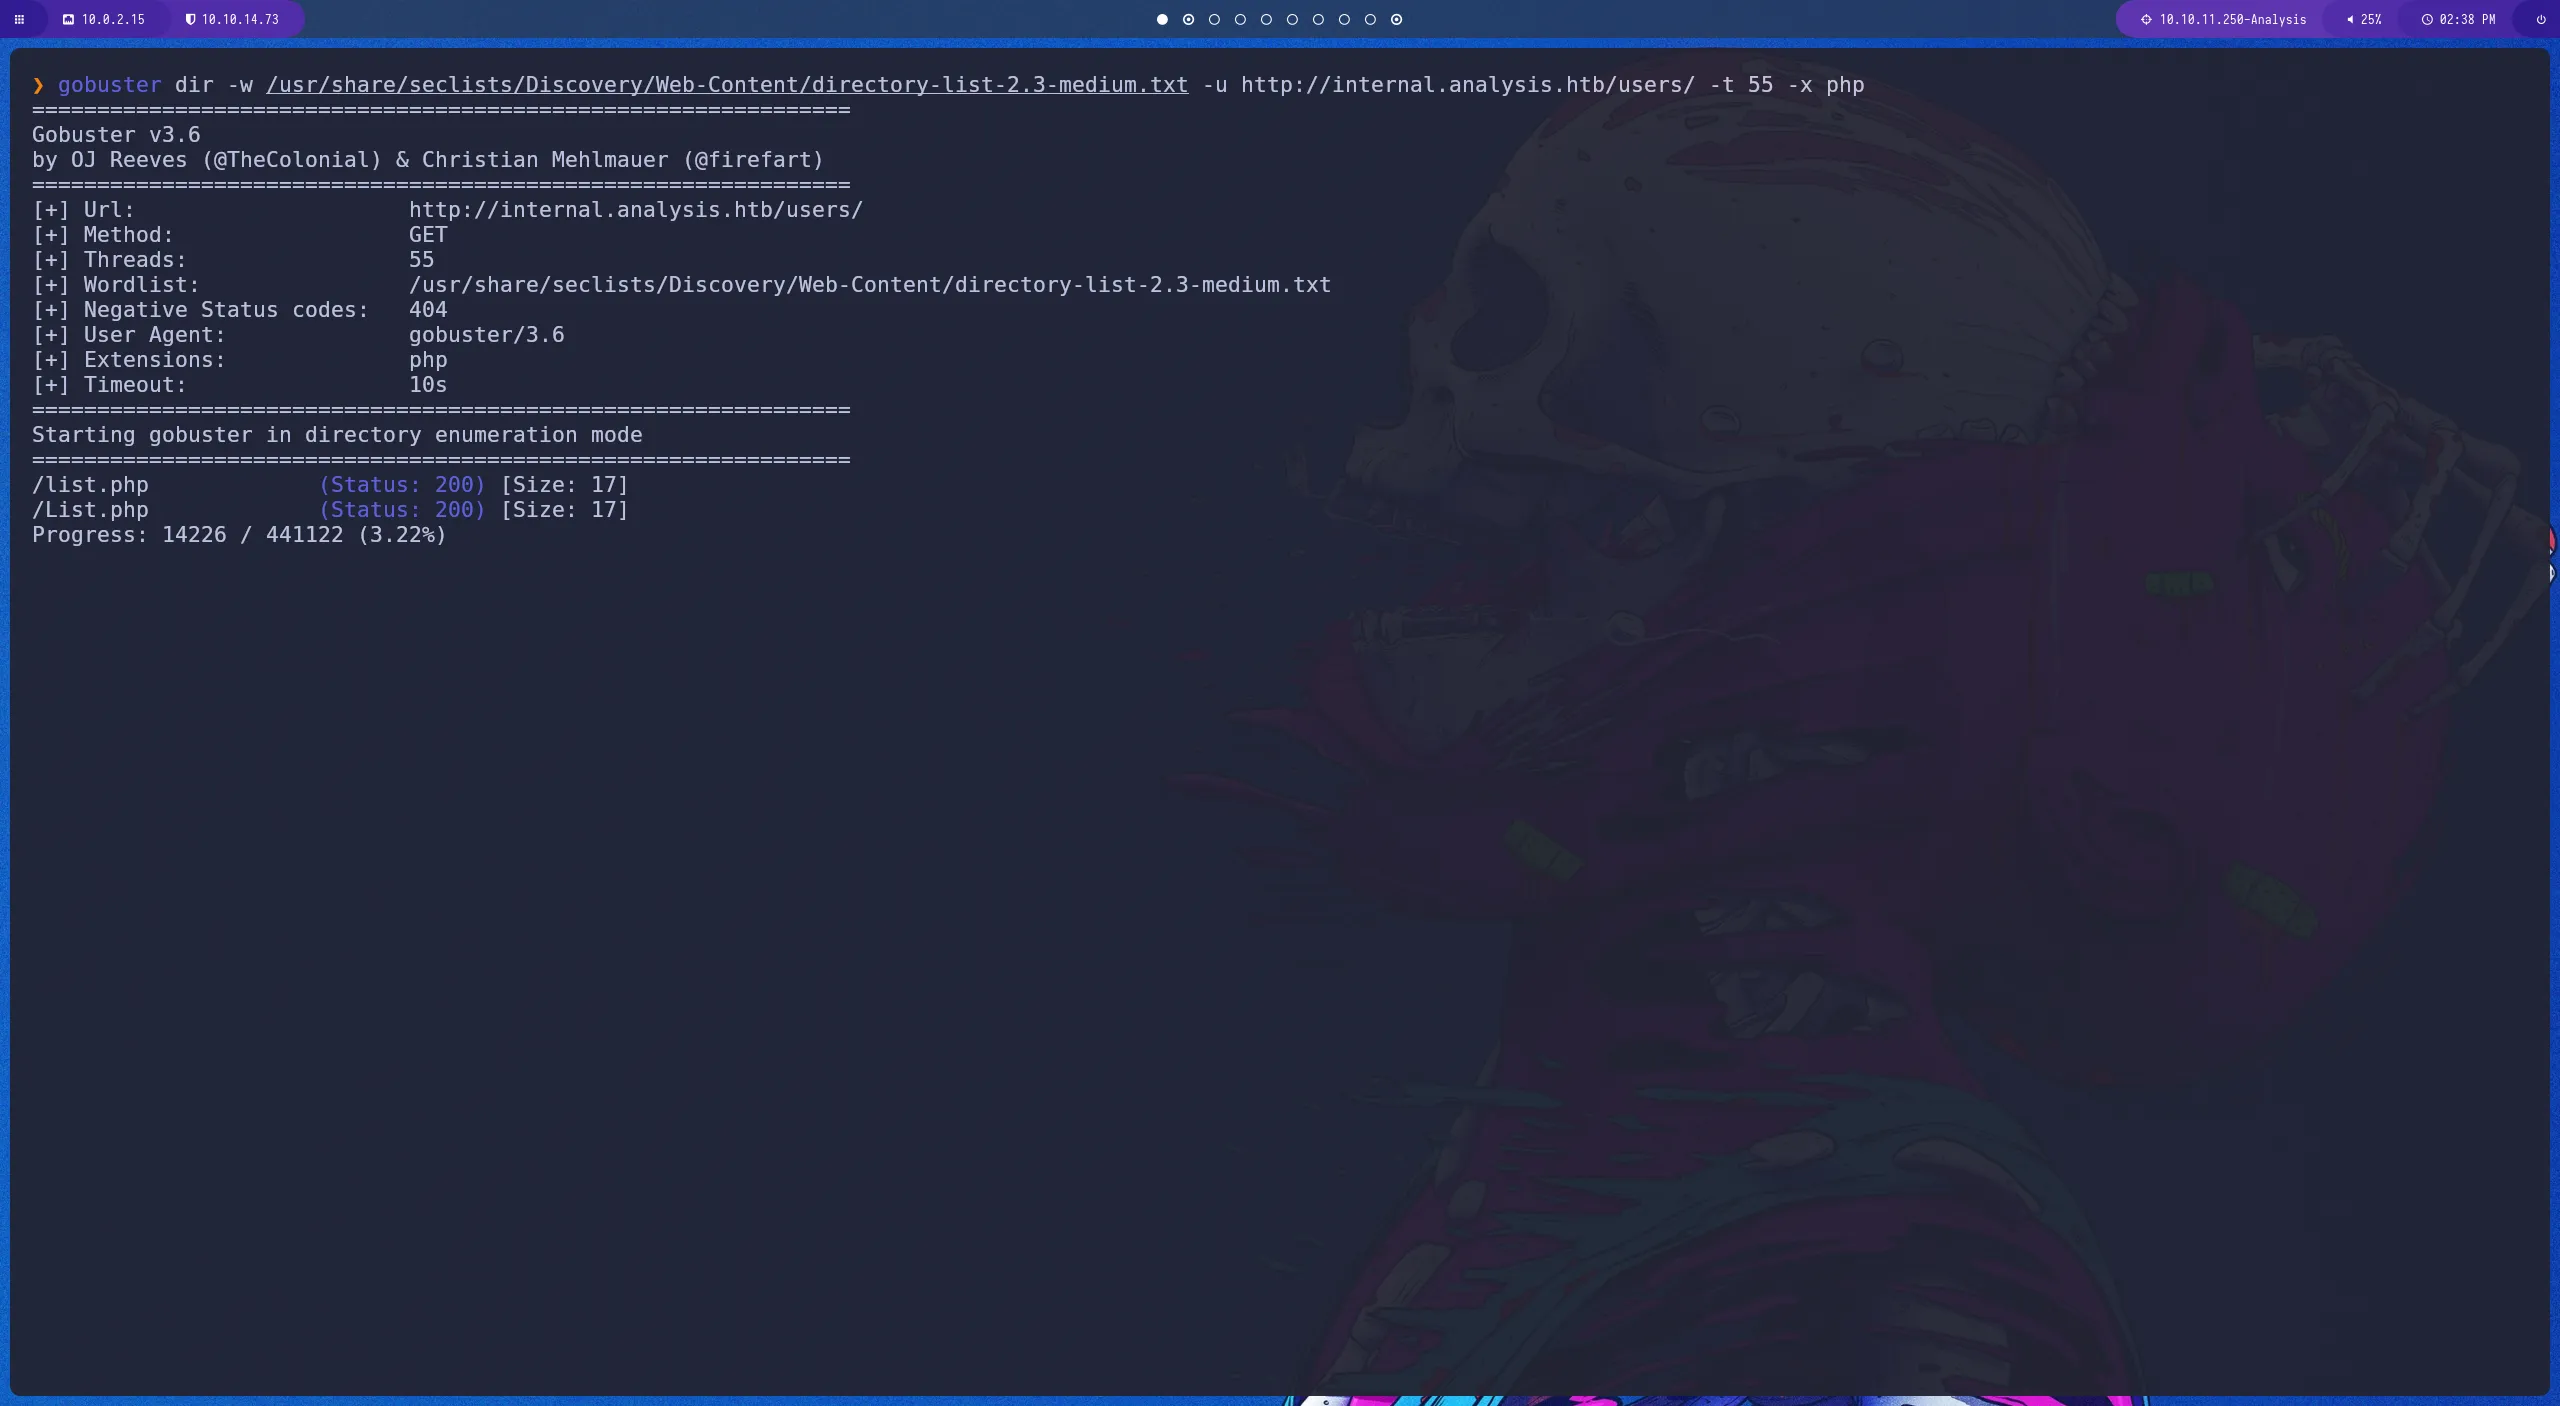Switch to the second workspace
The width and height of the screenshot is (2560, 1406).
click(1188, 19)
